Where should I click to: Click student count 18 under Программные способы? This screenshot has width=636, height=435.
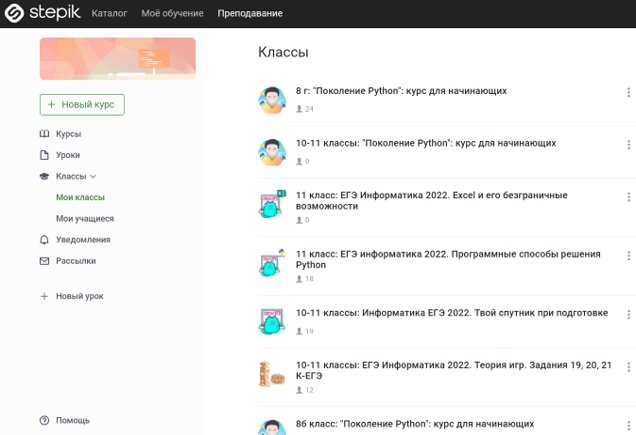305,279
